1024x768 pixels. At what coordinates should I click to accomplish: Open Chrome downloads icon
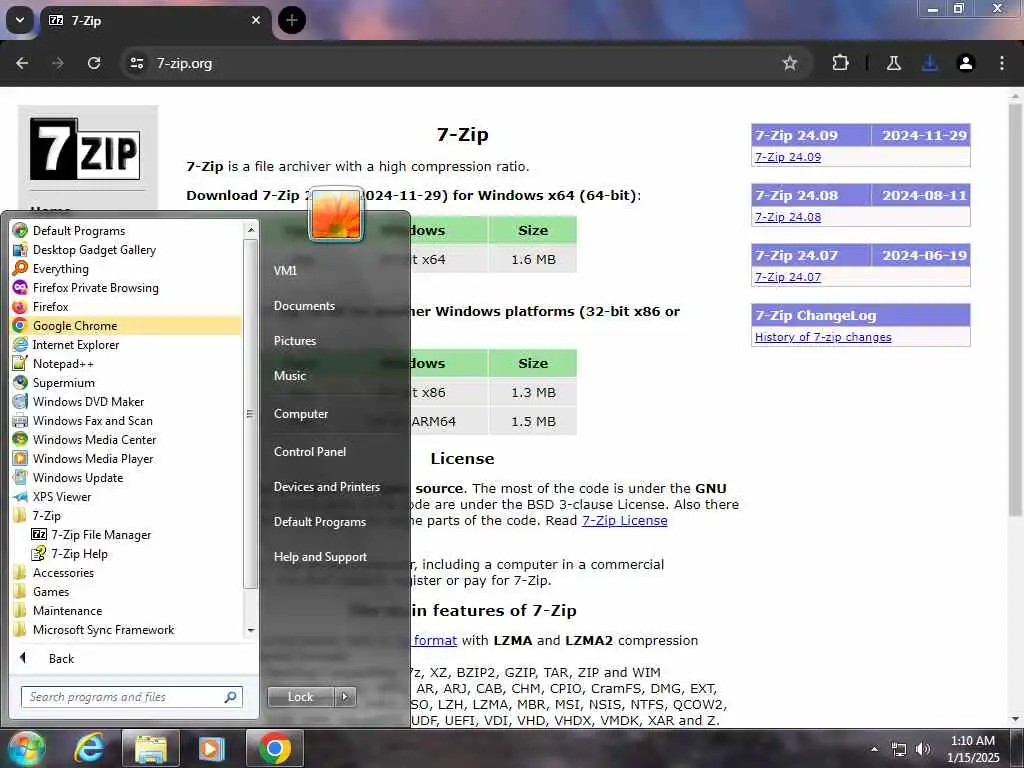(929, 63)
